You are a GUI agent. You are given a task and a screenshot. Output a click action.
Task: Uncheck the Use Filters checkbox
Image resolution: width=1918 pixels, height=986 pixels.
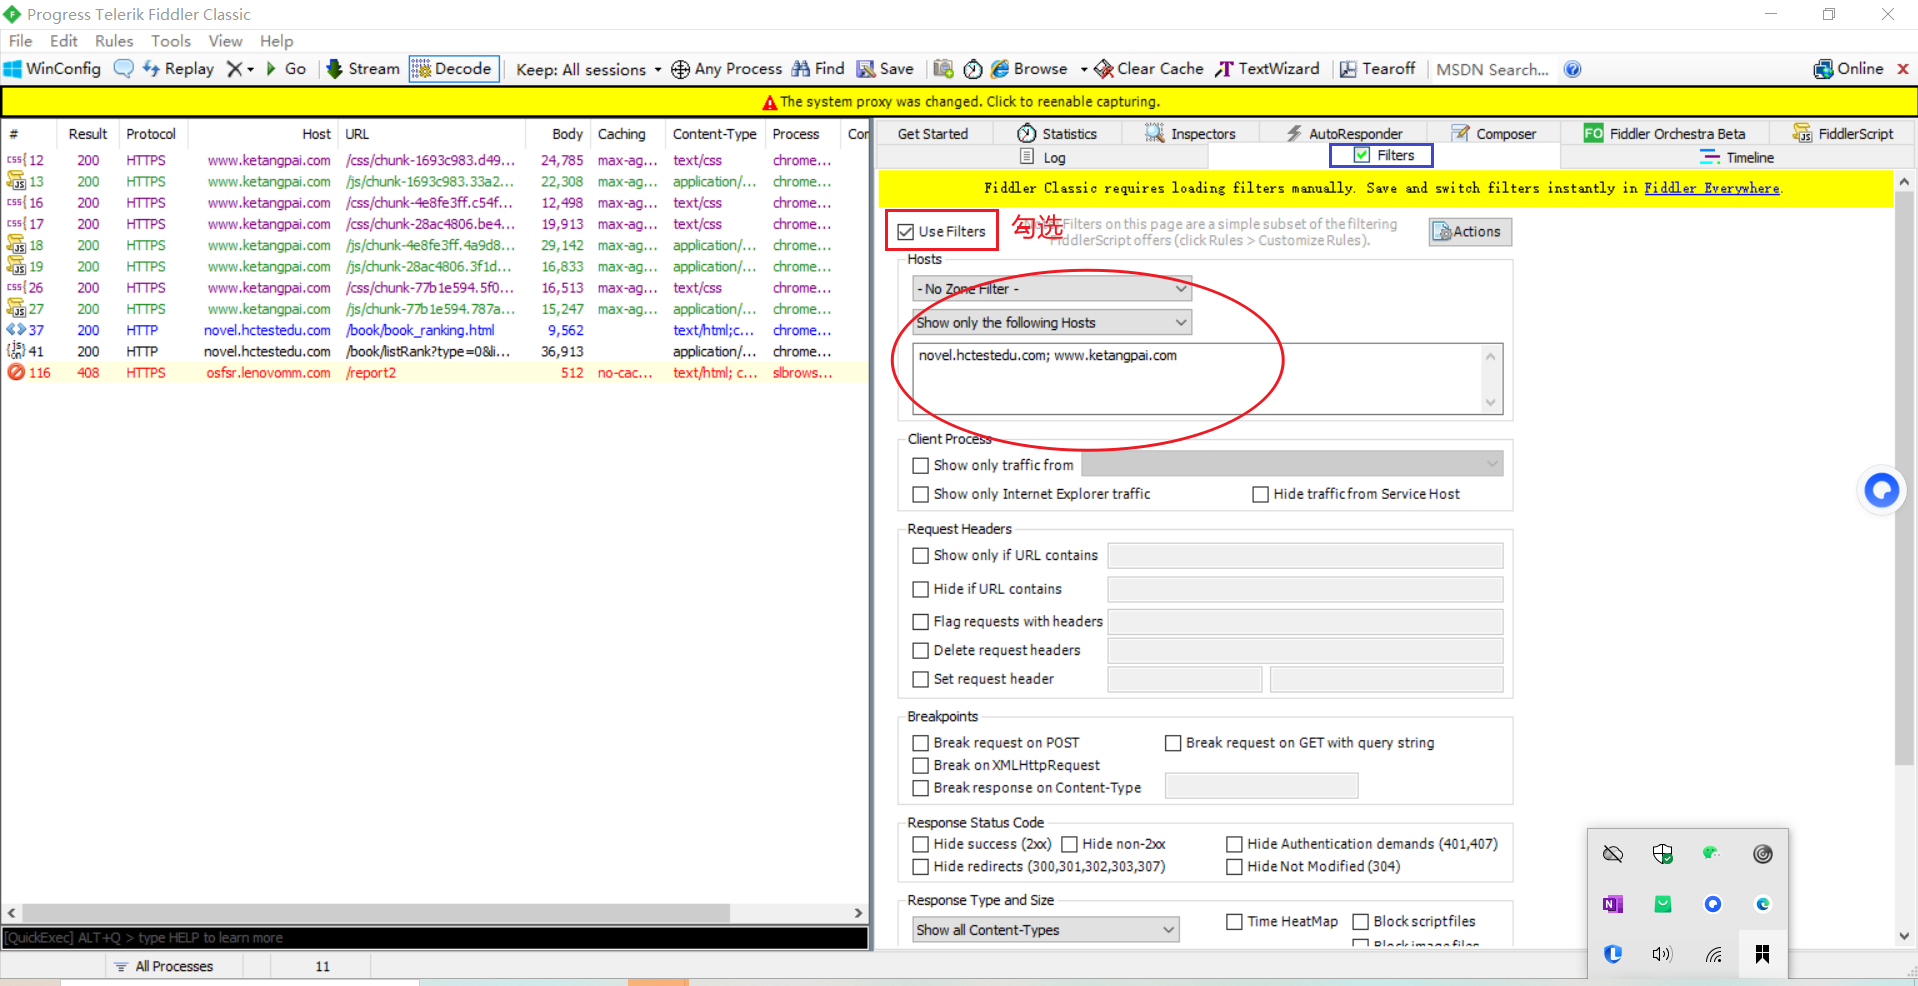point(906,232)
